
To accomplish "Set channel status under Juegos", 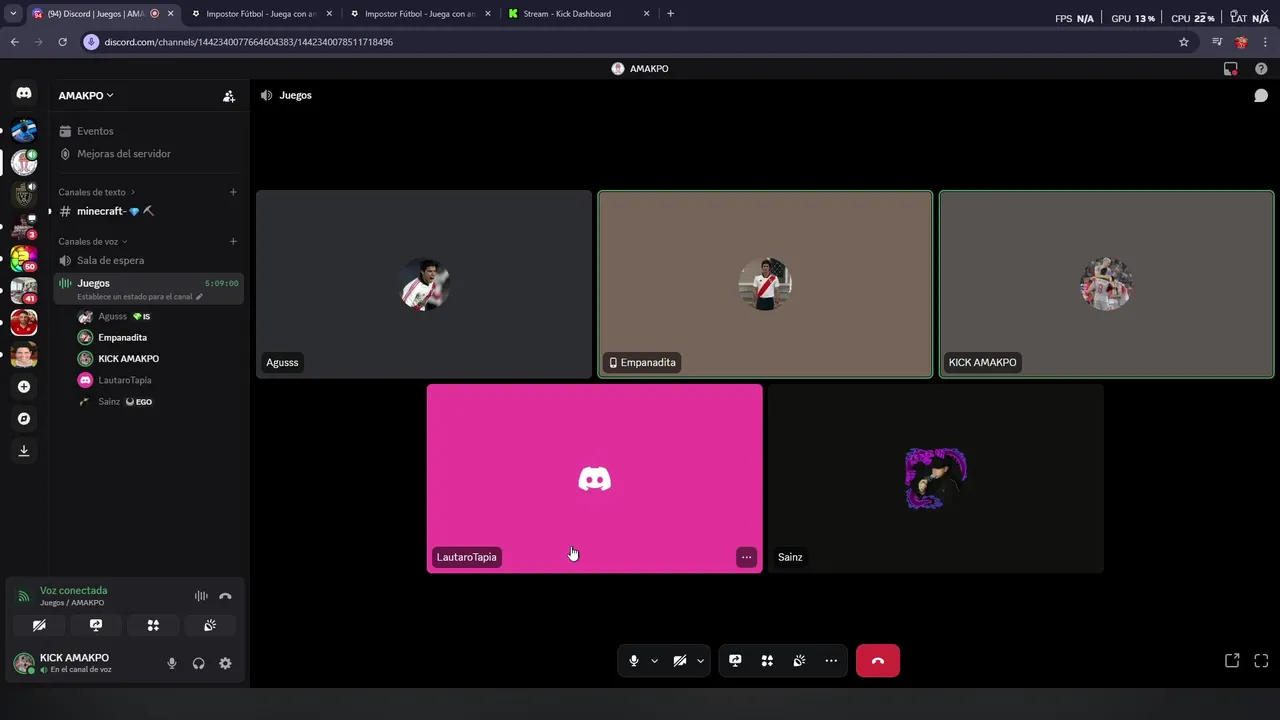I will (x=140, y=297).
